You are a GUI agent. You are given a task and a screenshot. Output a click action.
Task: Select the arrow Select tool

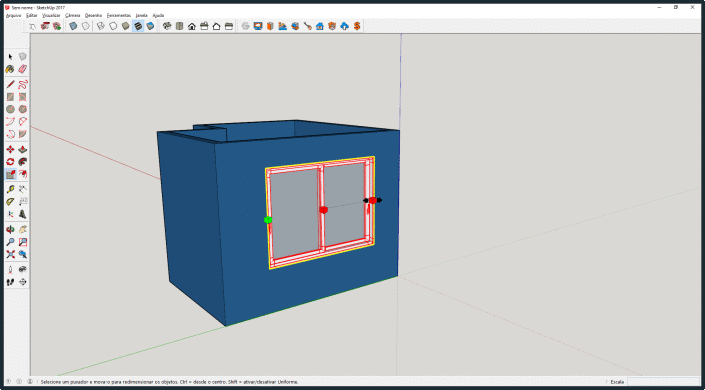(10, 57)
